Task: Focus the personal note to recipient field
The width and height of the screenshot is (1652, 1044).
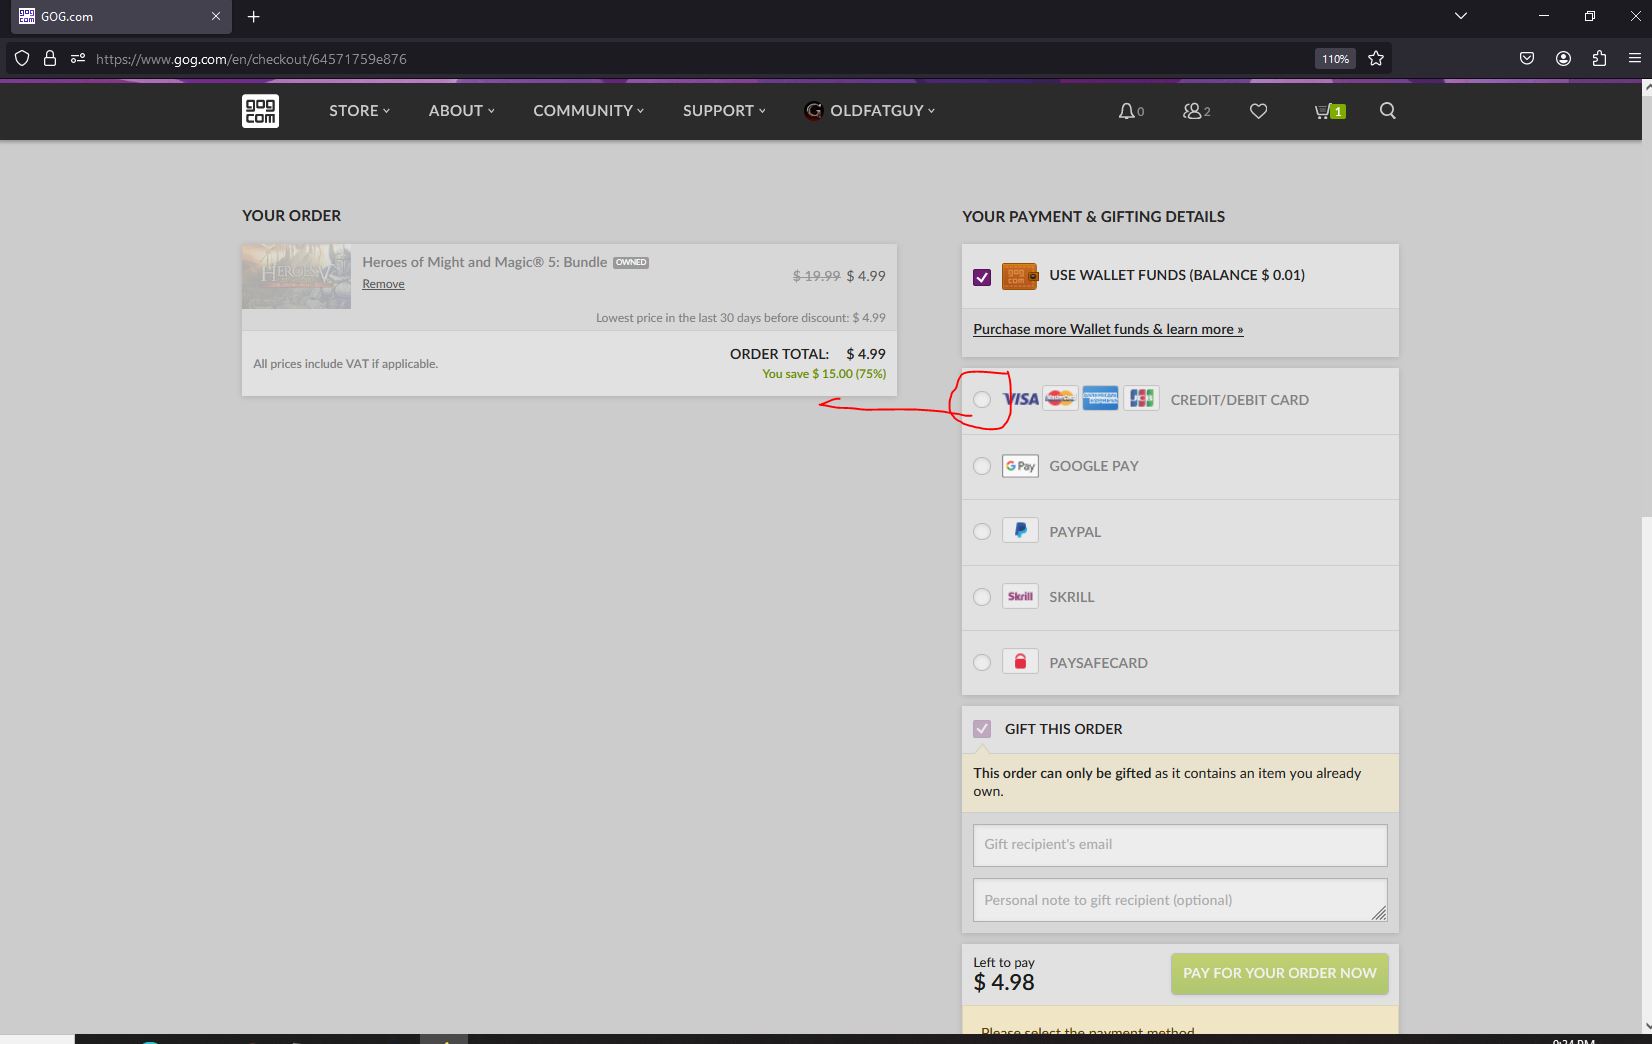Action: (x=1180, y=900)
